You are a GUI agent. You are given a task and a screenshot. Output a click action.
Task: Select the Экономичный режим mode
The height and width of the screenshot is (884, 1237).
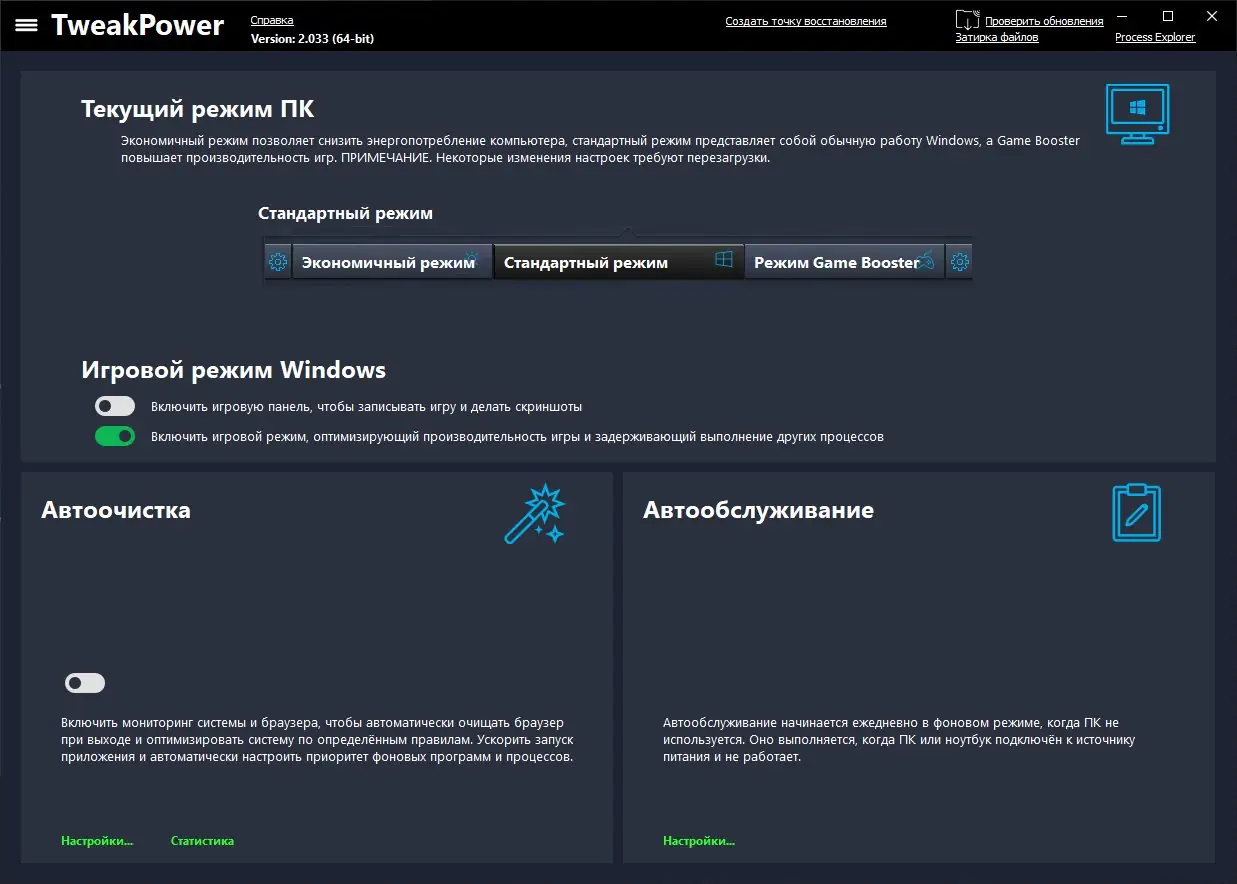(392, 262)
